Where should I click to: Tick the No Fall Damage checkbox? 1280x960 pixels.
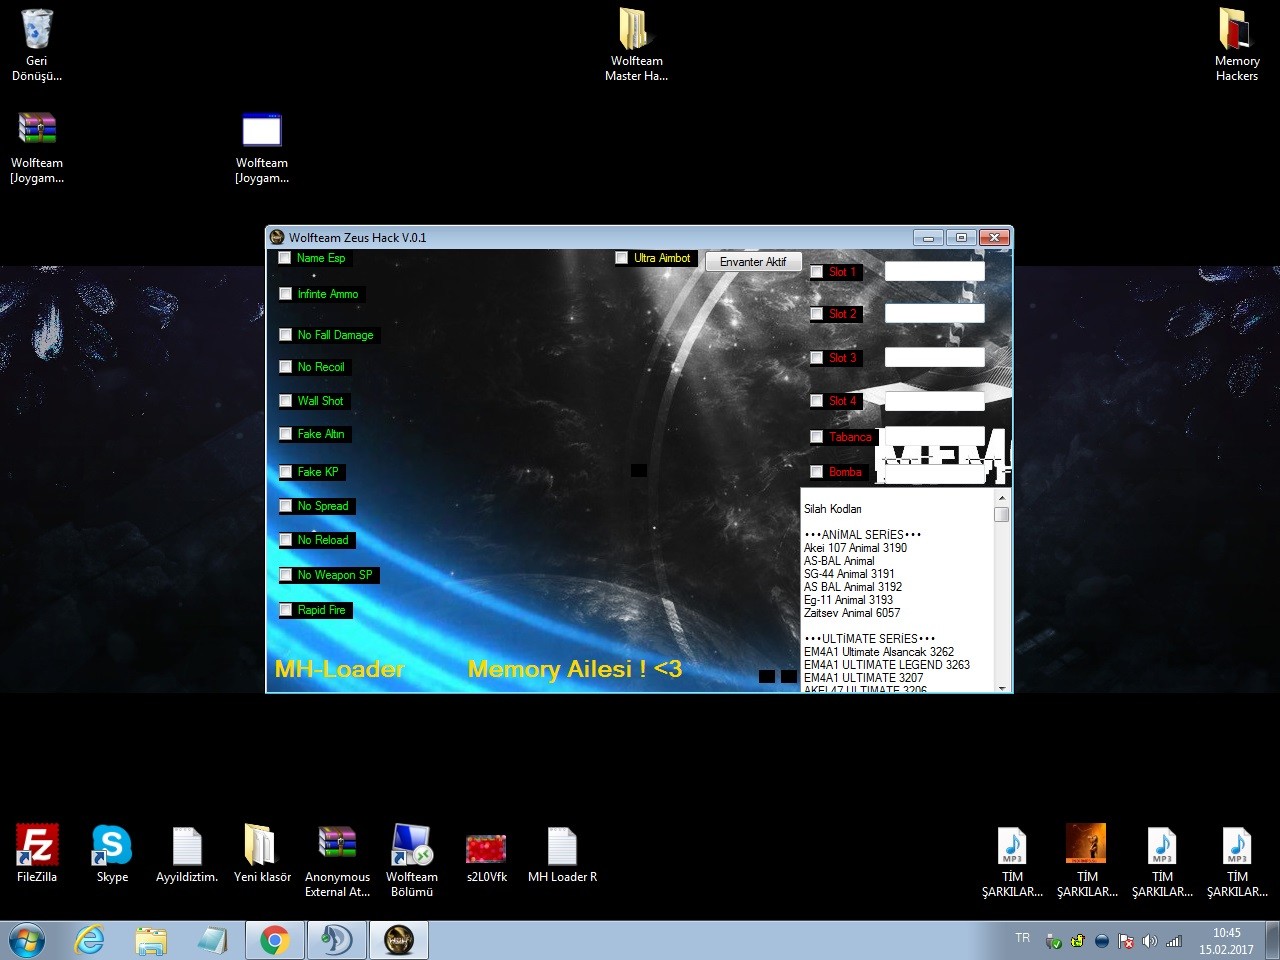286,335
